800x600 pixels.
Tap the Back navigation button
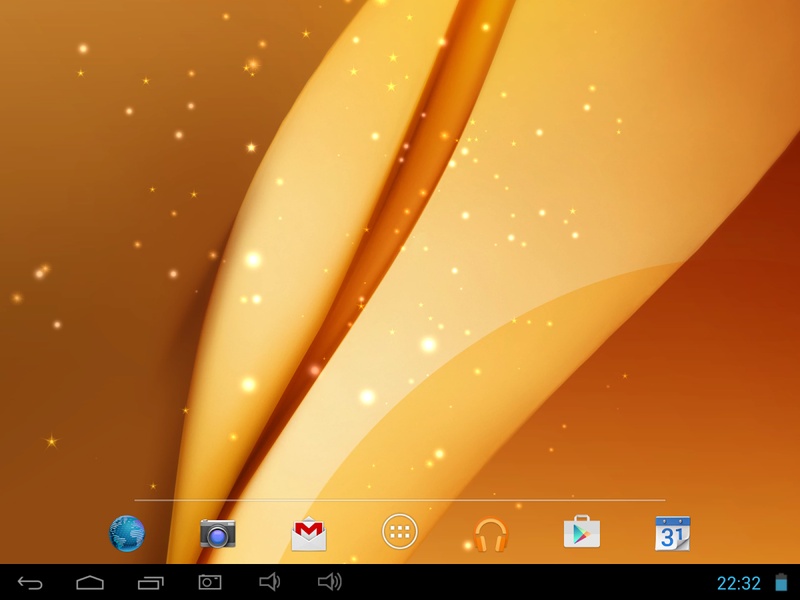tap(30, 582)
